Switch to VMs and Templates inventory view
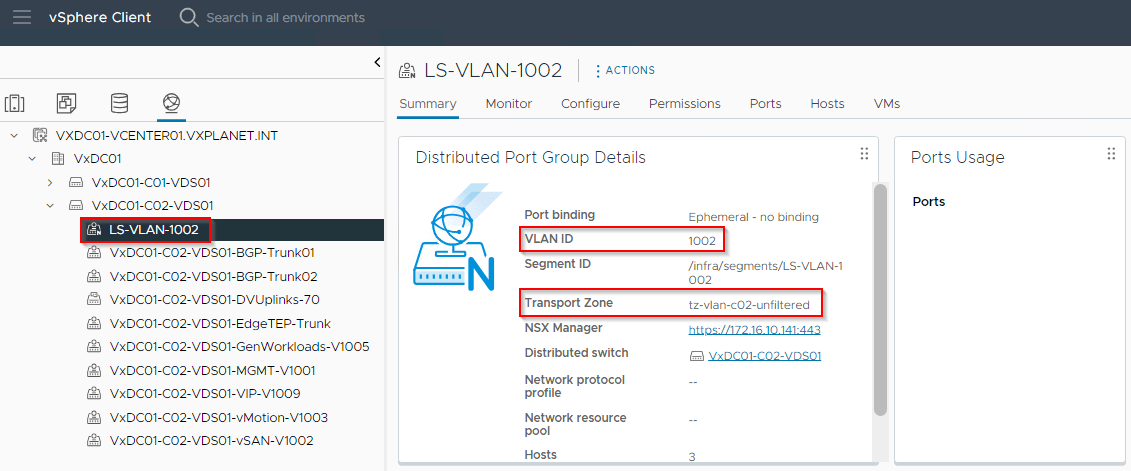Screen dimensions: 1131x471 [67, 103]
